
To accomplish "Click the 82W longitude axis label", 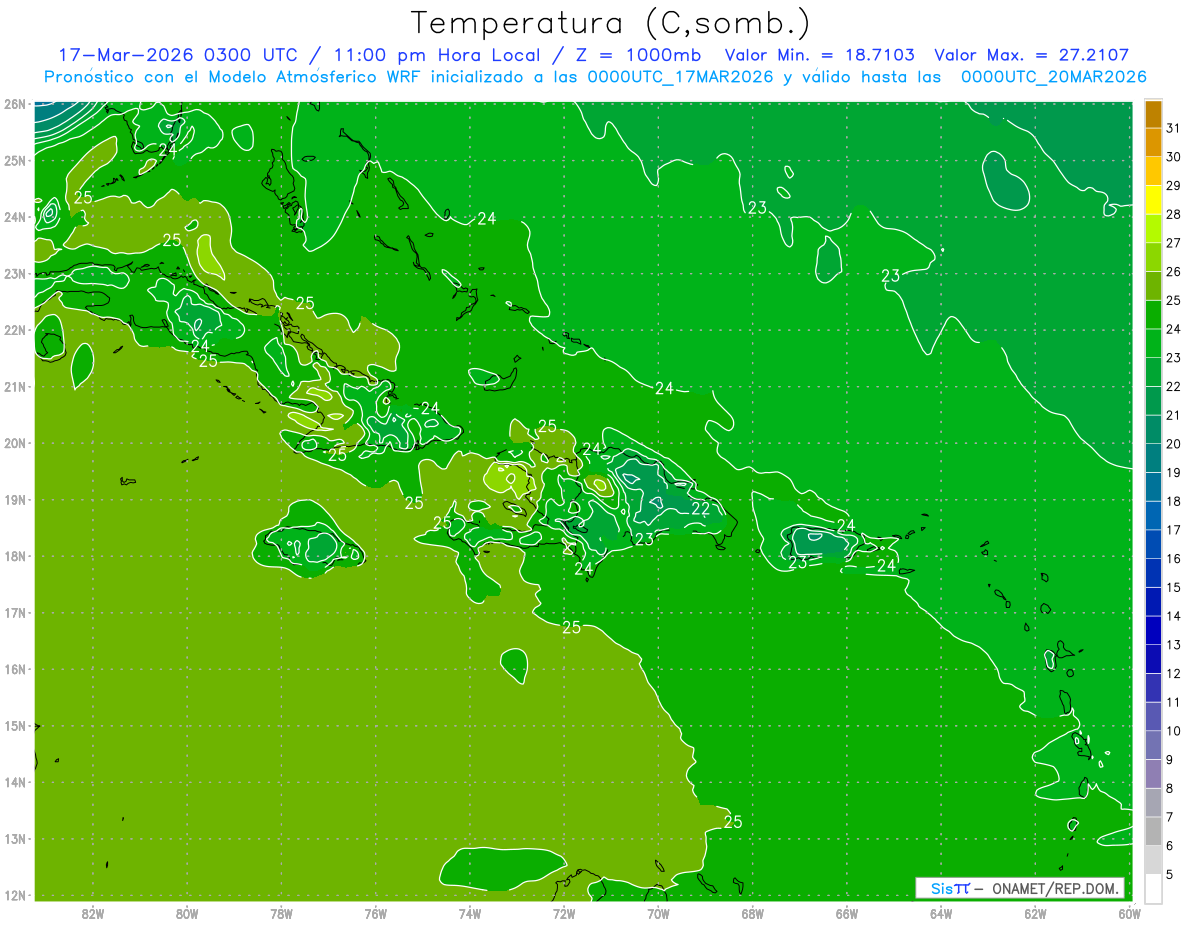I will point(93,913).
